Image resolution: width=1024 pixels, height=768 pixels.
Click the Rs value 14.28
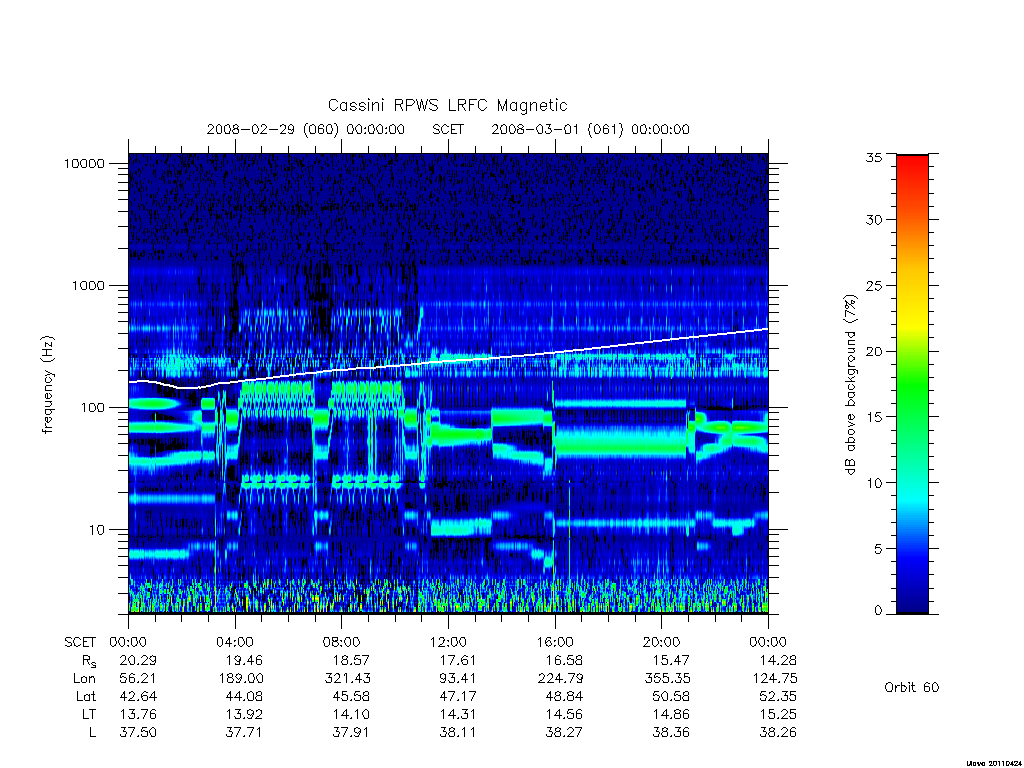click(778, 661)
